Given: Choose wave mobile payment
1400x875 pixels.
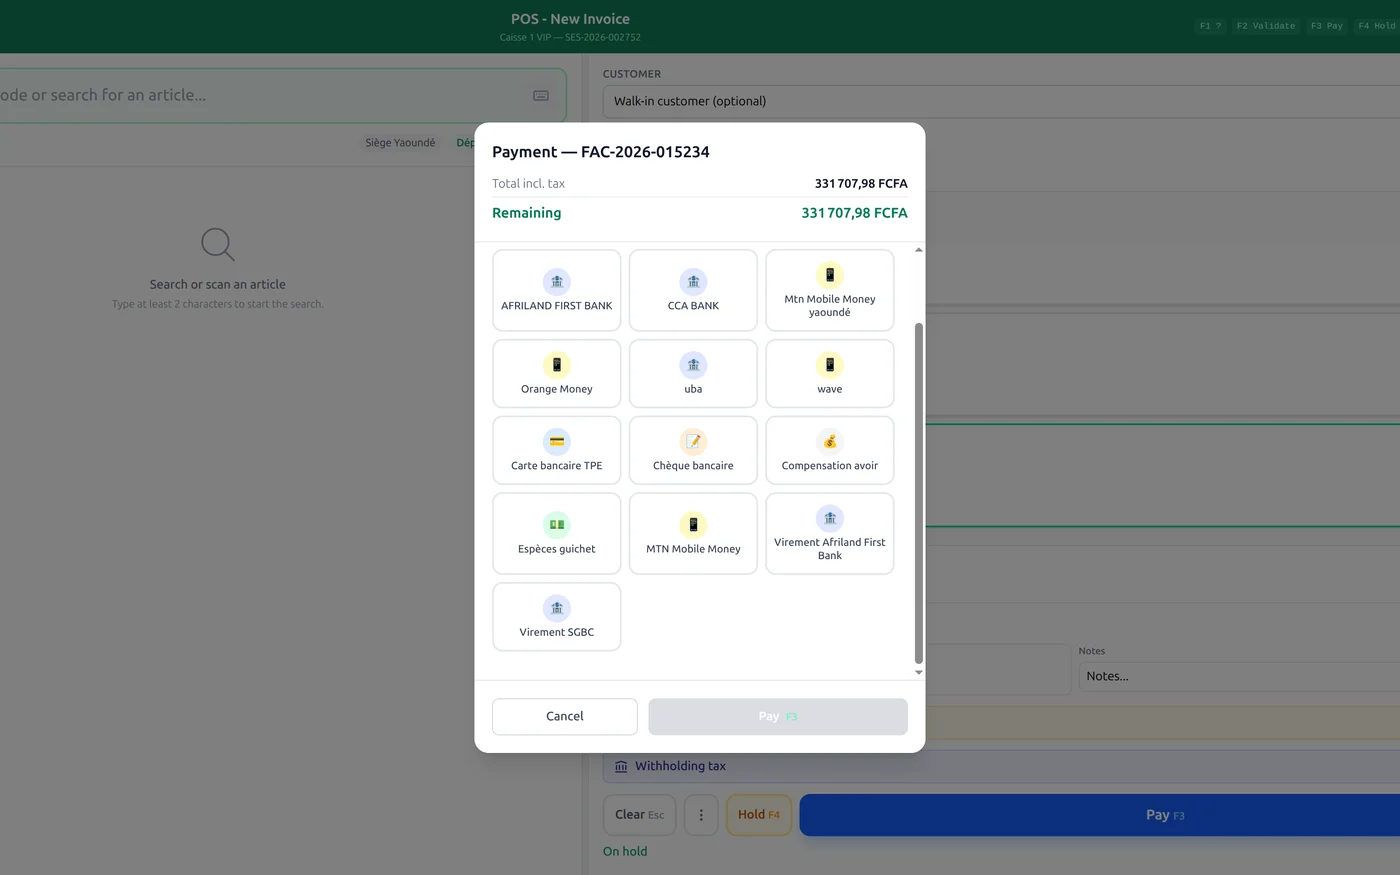Looking at the screenshot, I should click(x=830, y=374).
